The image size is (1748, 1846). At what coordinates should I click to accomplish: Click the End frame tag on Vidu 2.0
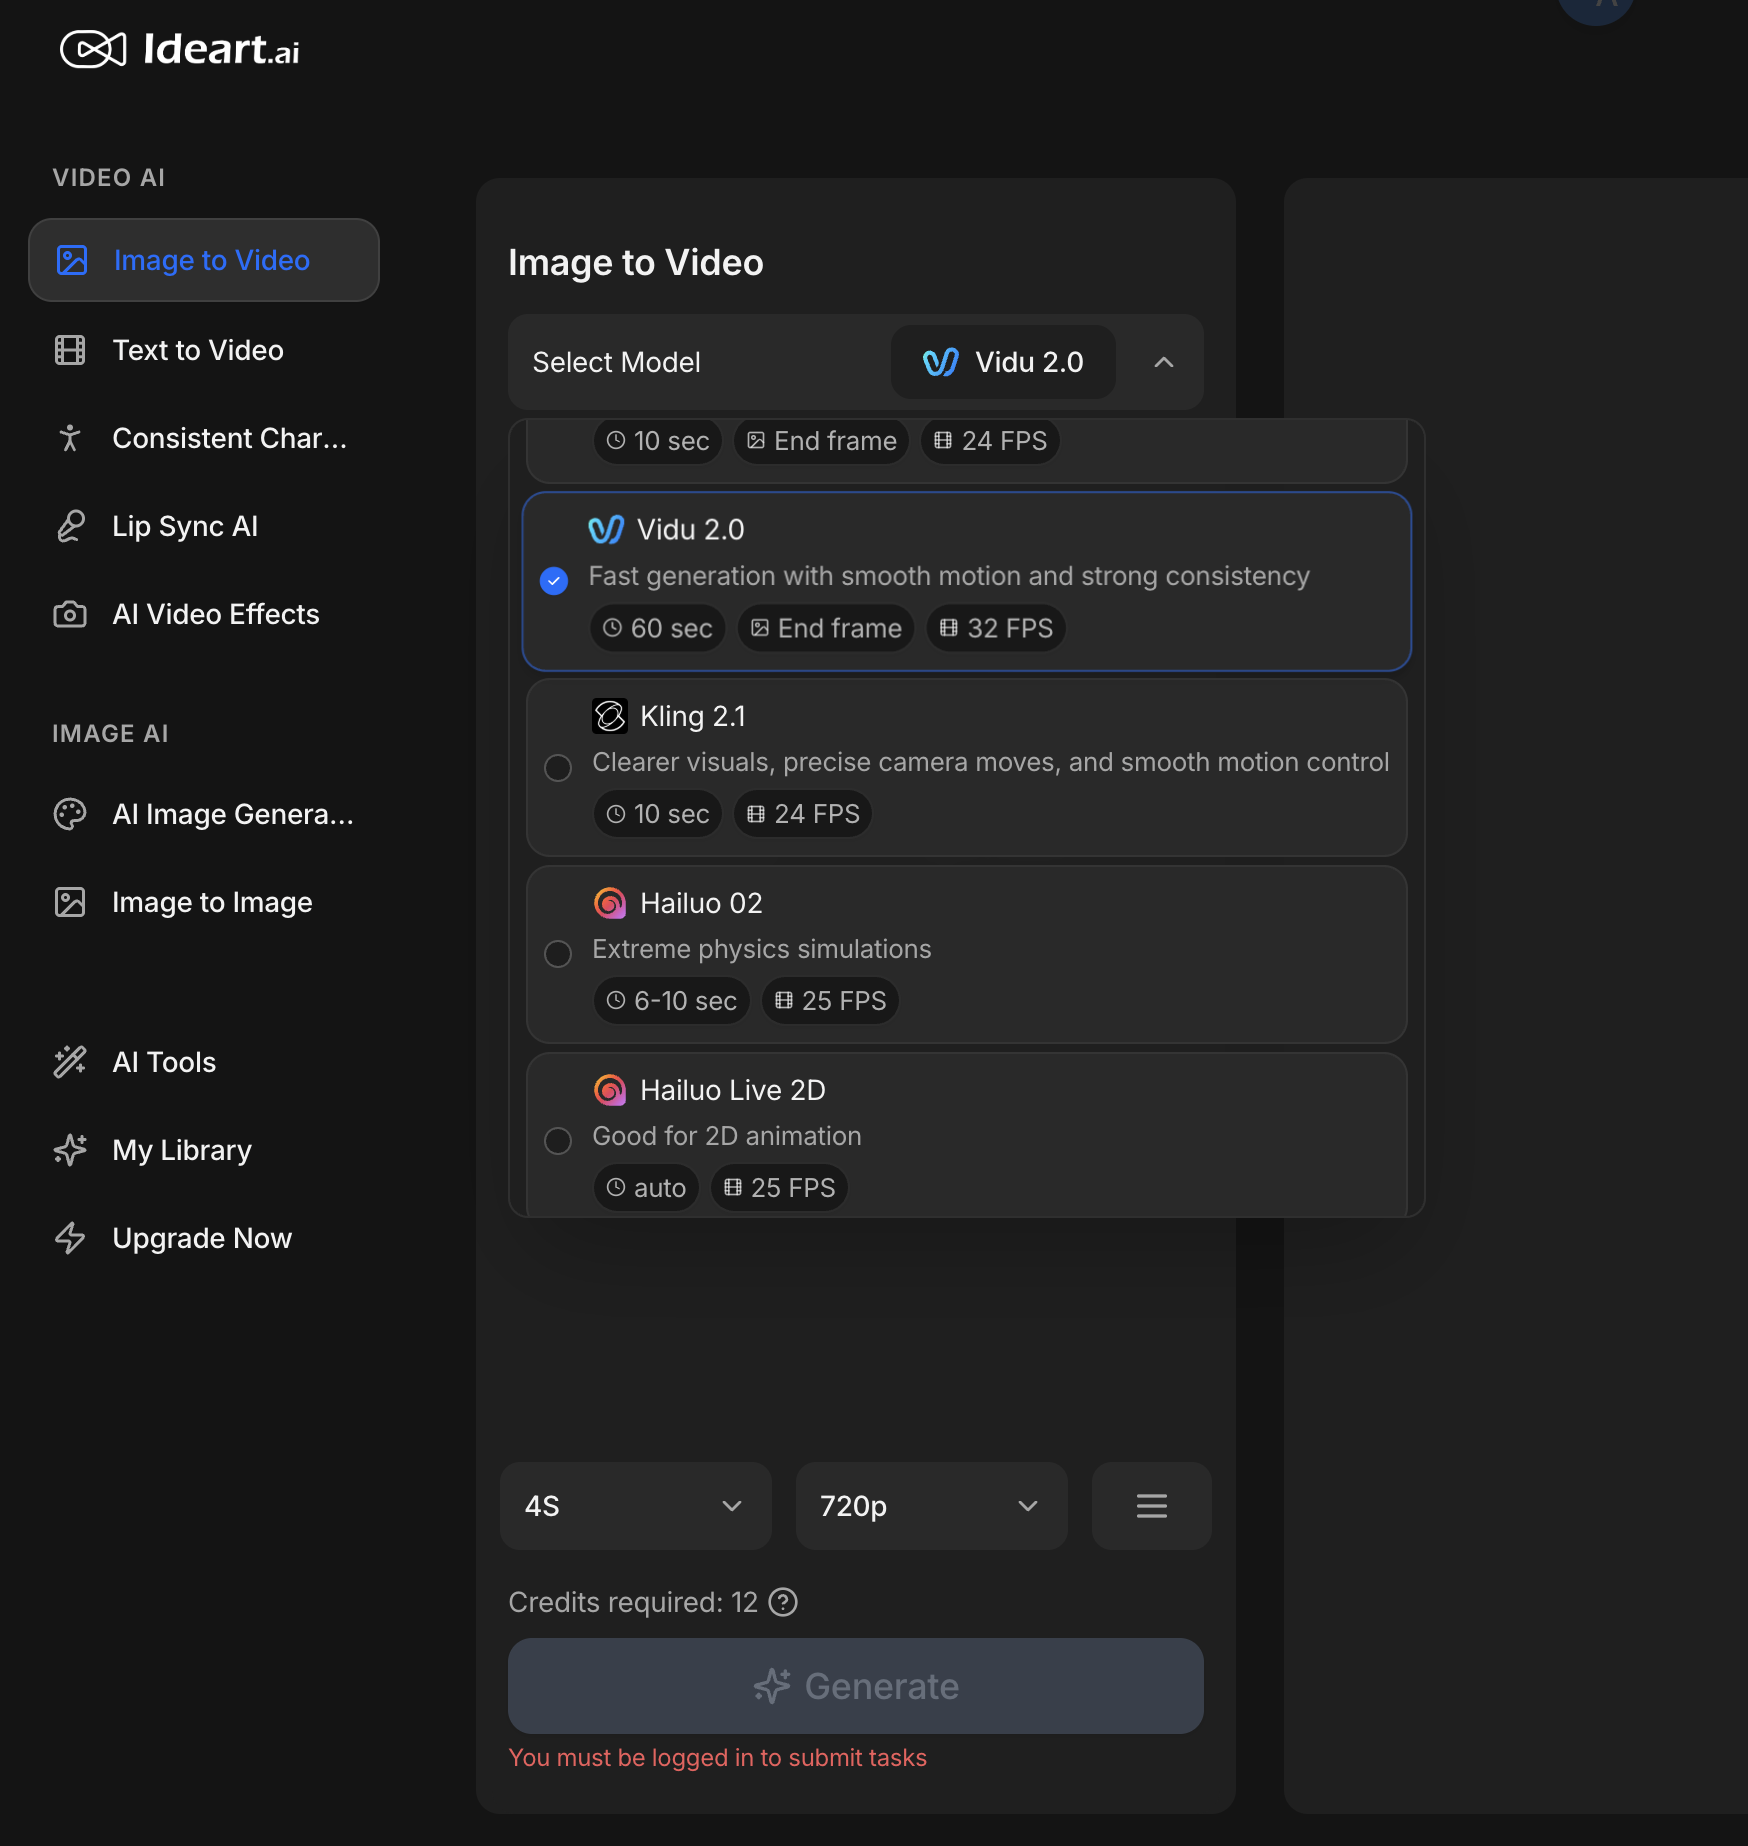[826, 628]
